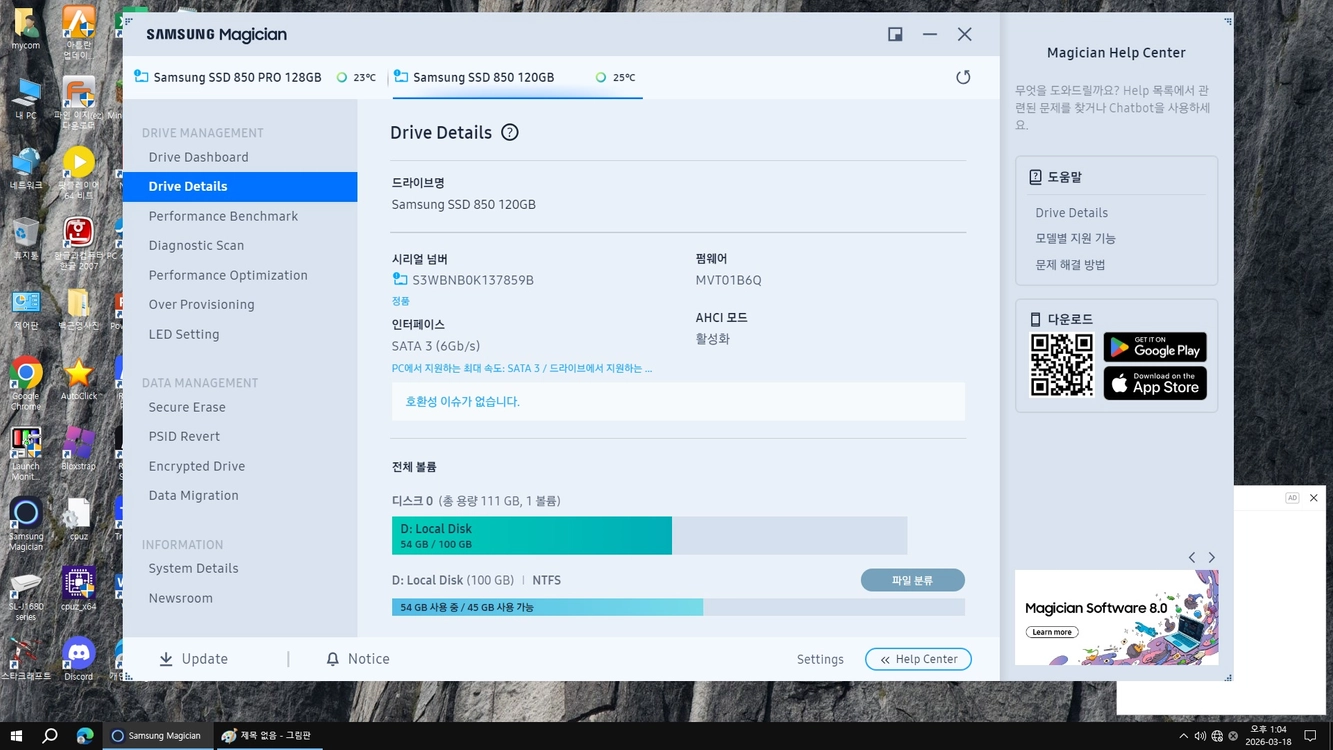Open the Discord desktop shortcut
The image size is (1333, 750).
pyautogui.click(x=79, y=658)
